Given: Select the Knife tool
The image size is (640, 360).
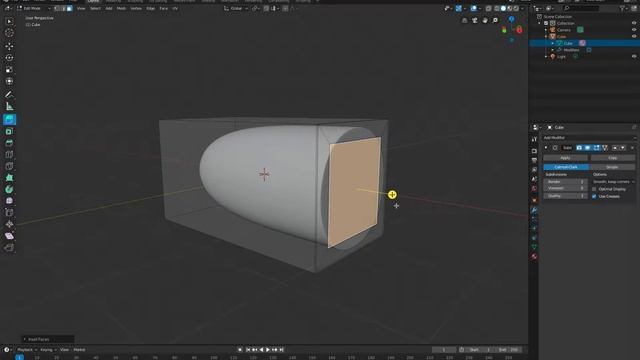Looking at the screenshot, I should 9,166.
